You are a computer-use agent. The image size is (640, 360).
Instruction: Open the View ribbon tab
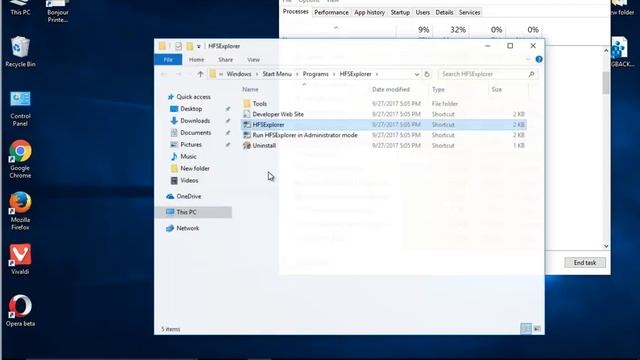click(253, 60)
